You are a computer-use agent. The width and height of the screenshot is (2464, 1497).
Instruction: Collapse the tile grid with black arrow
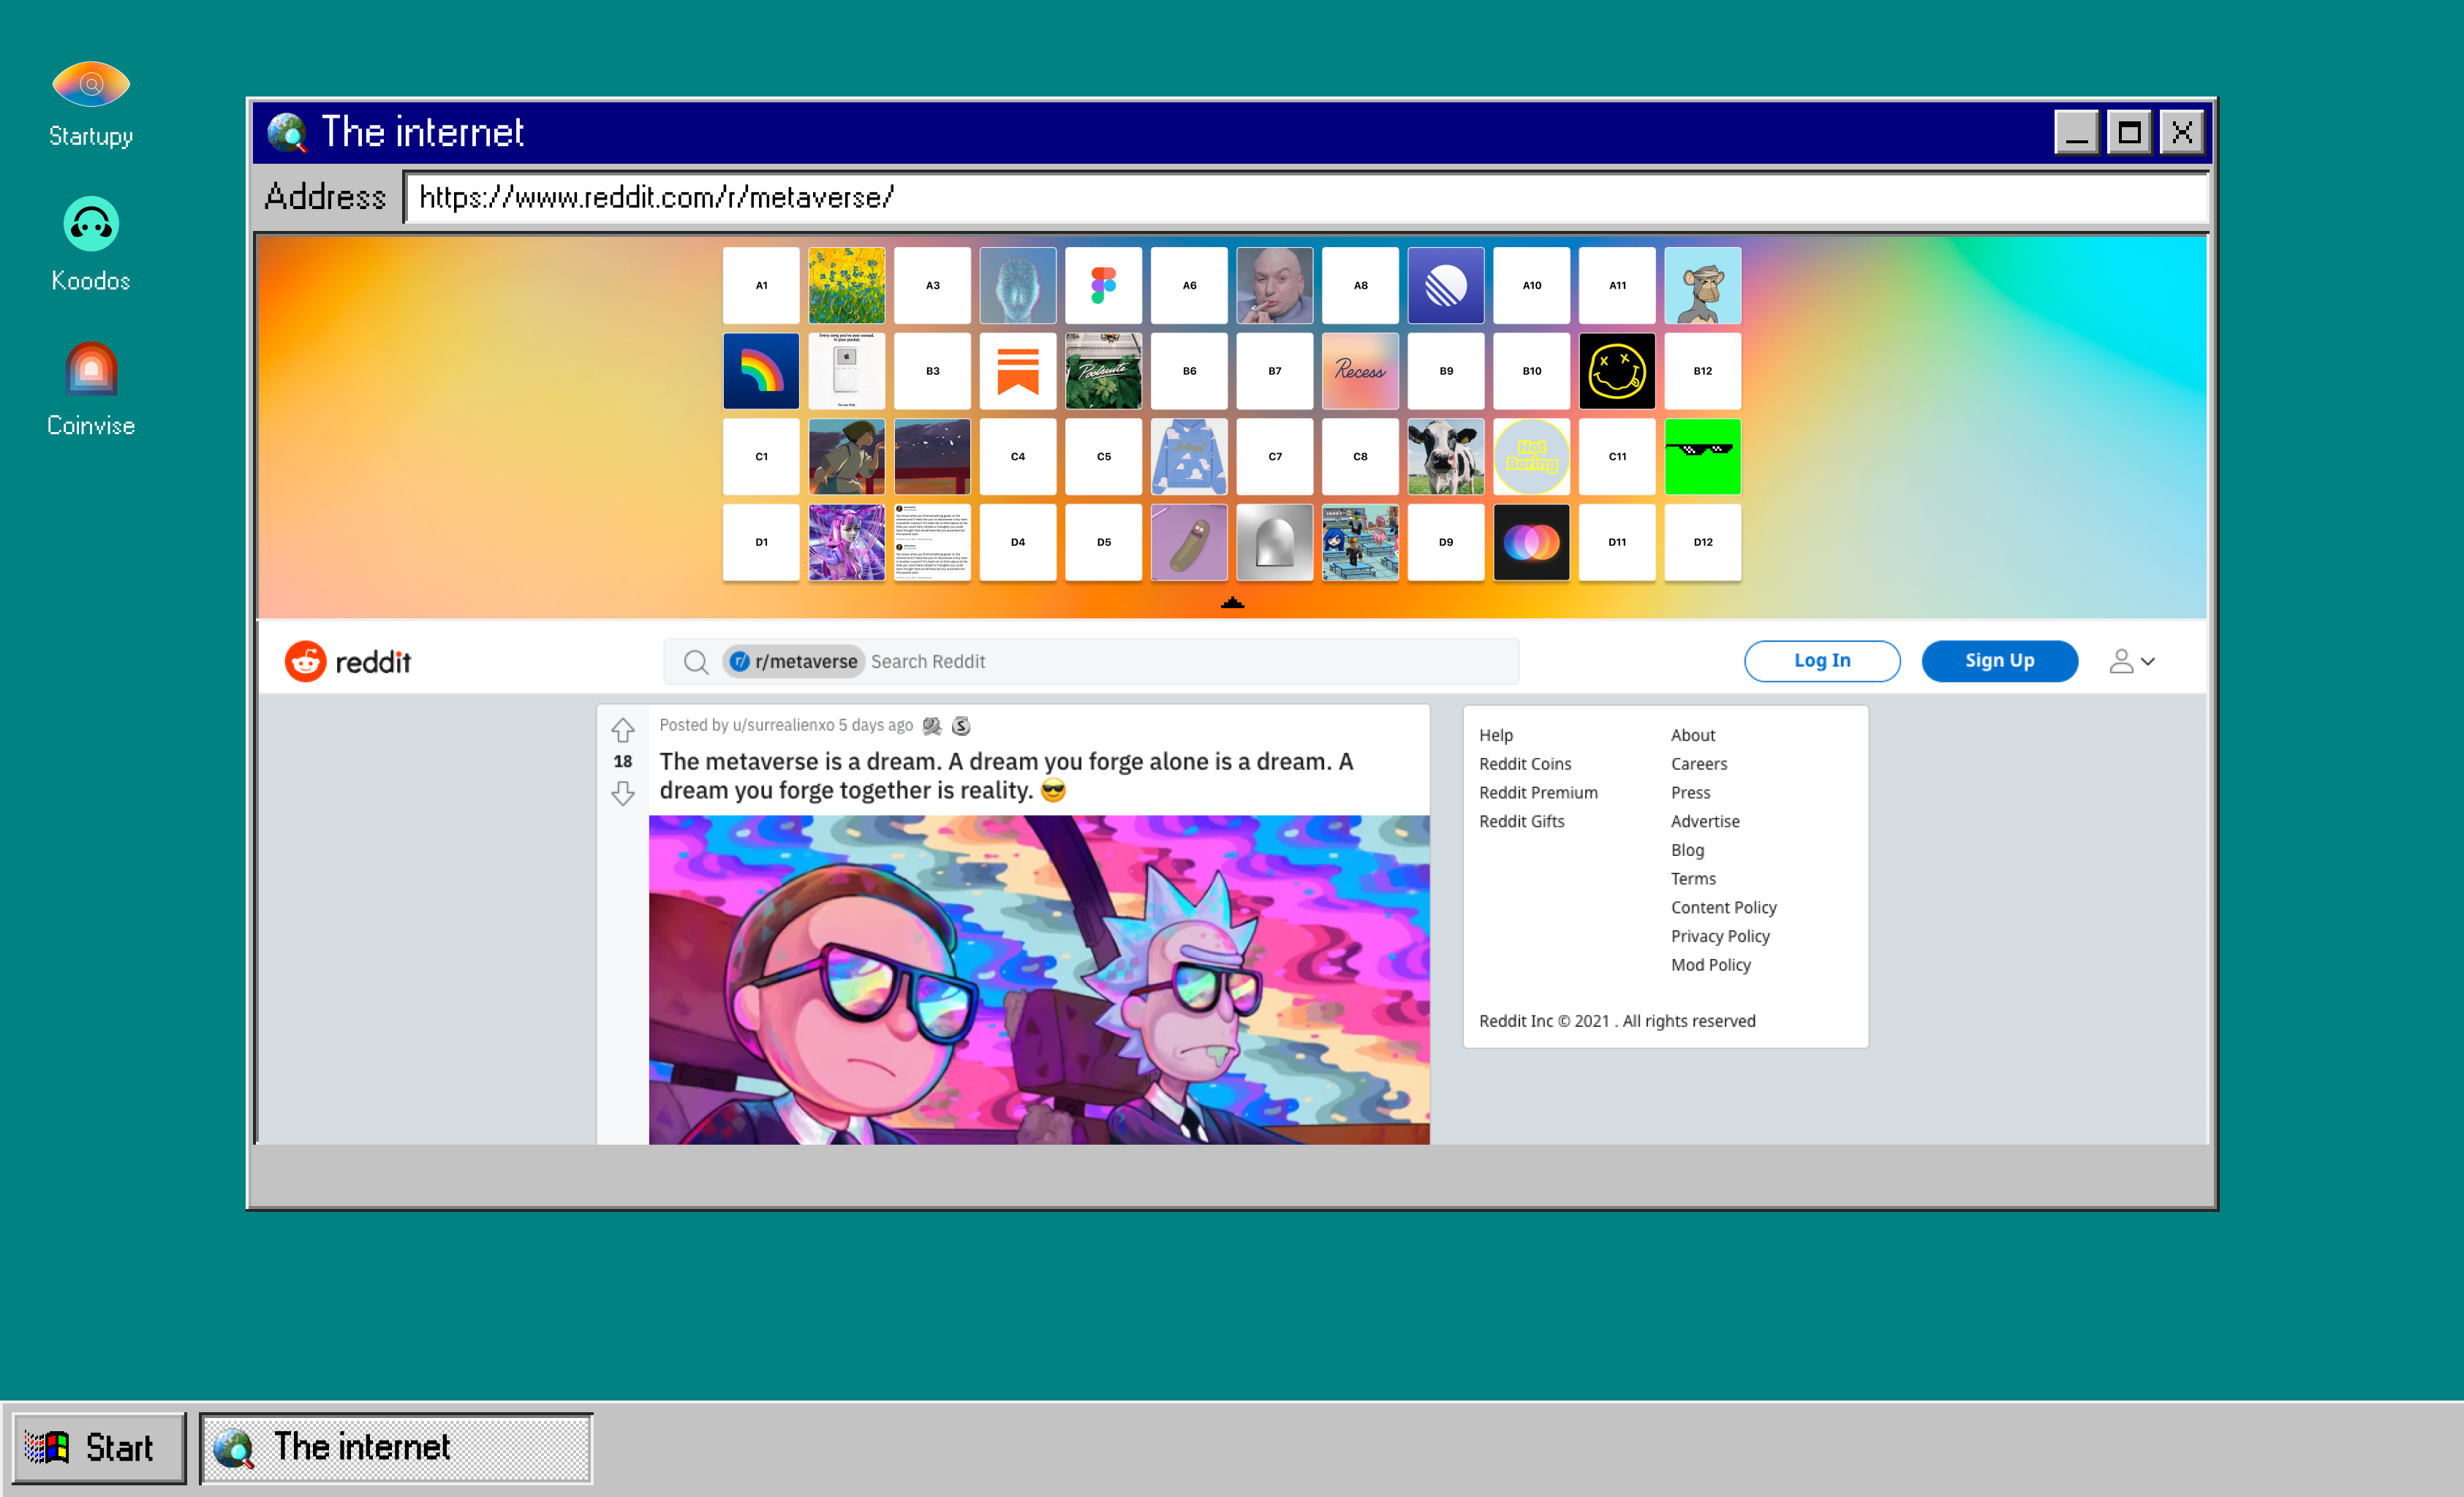(1231, 602)
